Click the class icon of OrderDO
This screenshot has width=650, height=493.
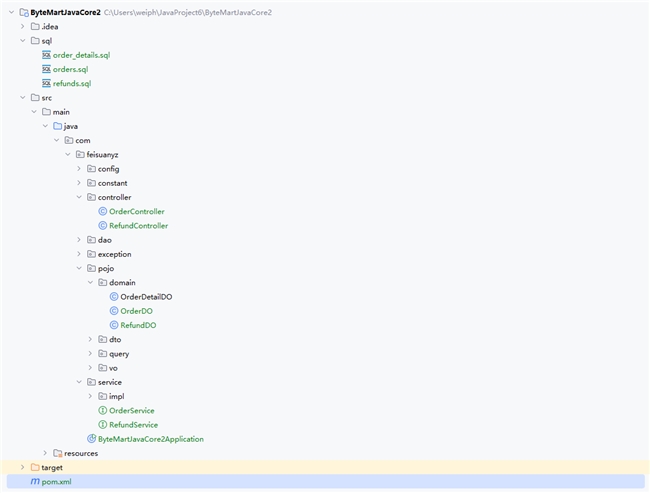click(x=114, y=311)
